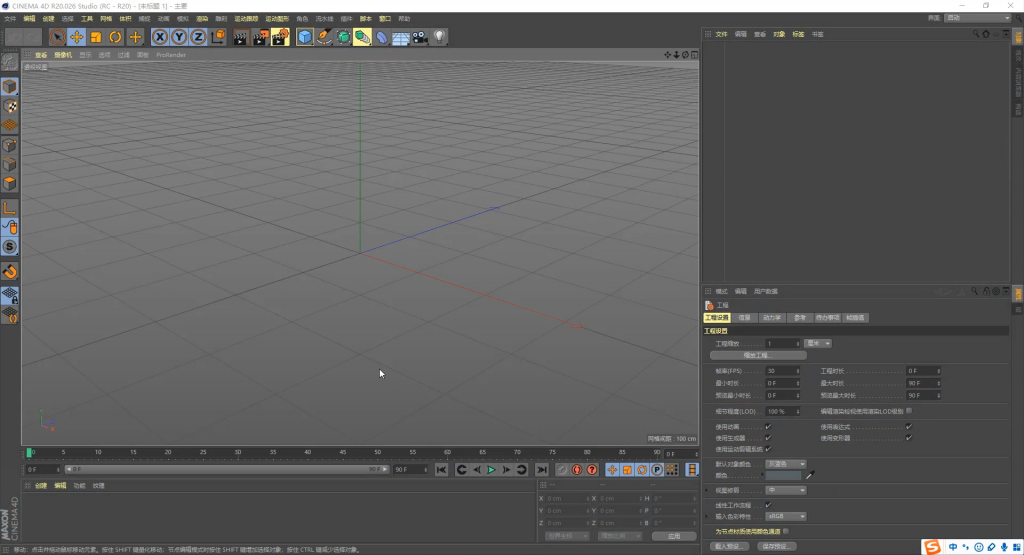Go to start of timeline
The width and height of the screenshot is (1024, 555).
(441, 469)
